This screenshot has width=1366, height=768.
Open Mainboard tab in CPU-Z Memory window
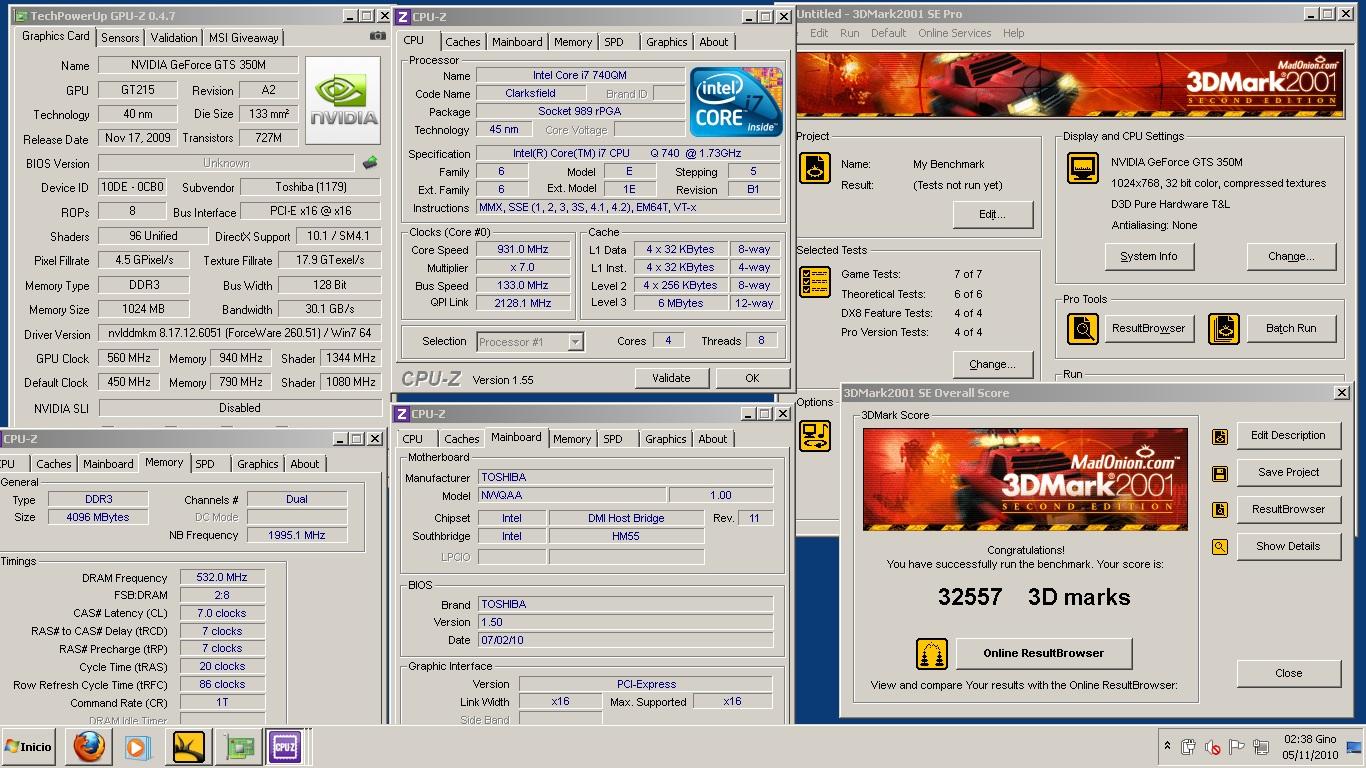pyautogui.click(x=108, y=464)
